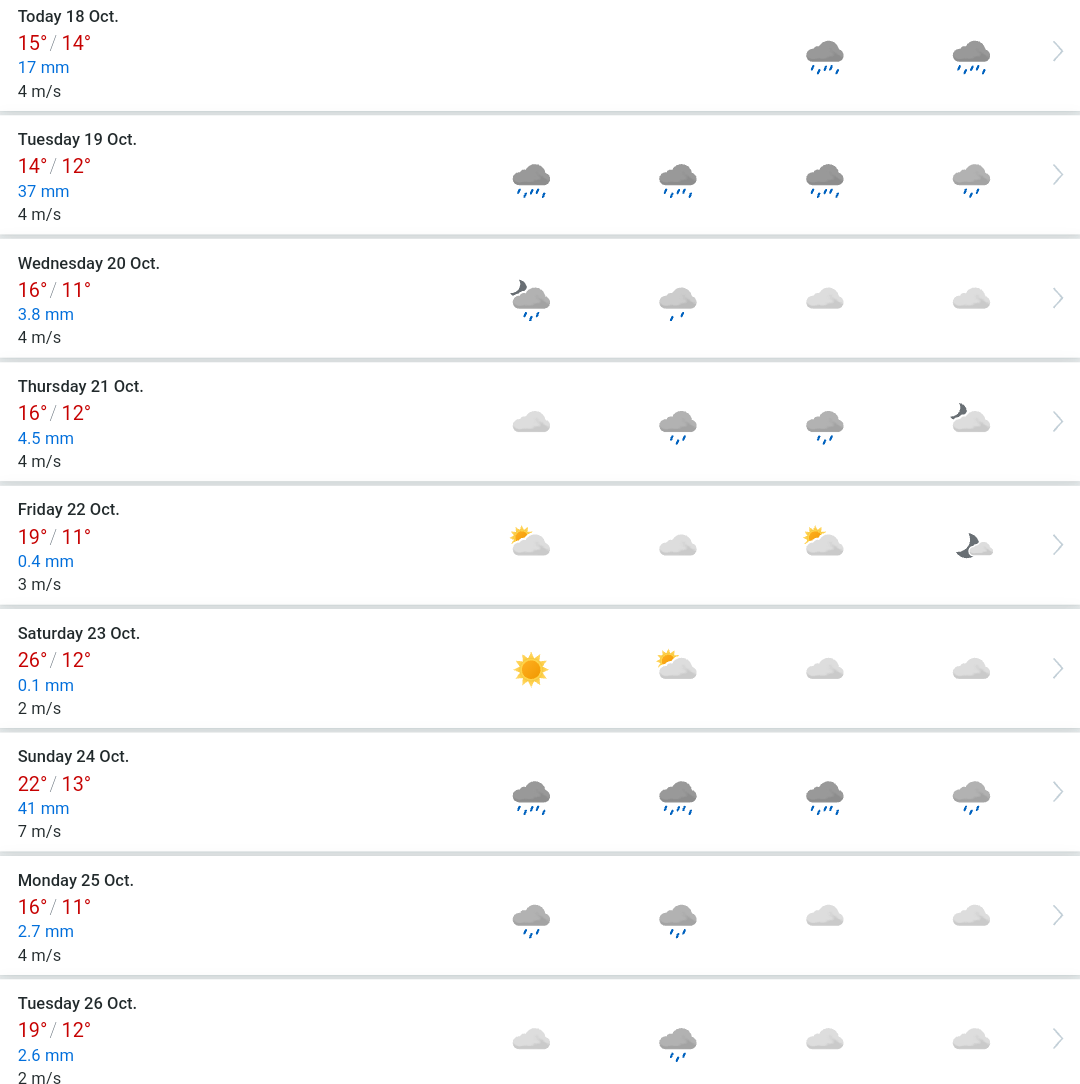This screenshot has width=1080, height=1084.
Task: Click Sunday 24 Oct. first heavy rain icon
Action: click(x=531, y=798)
